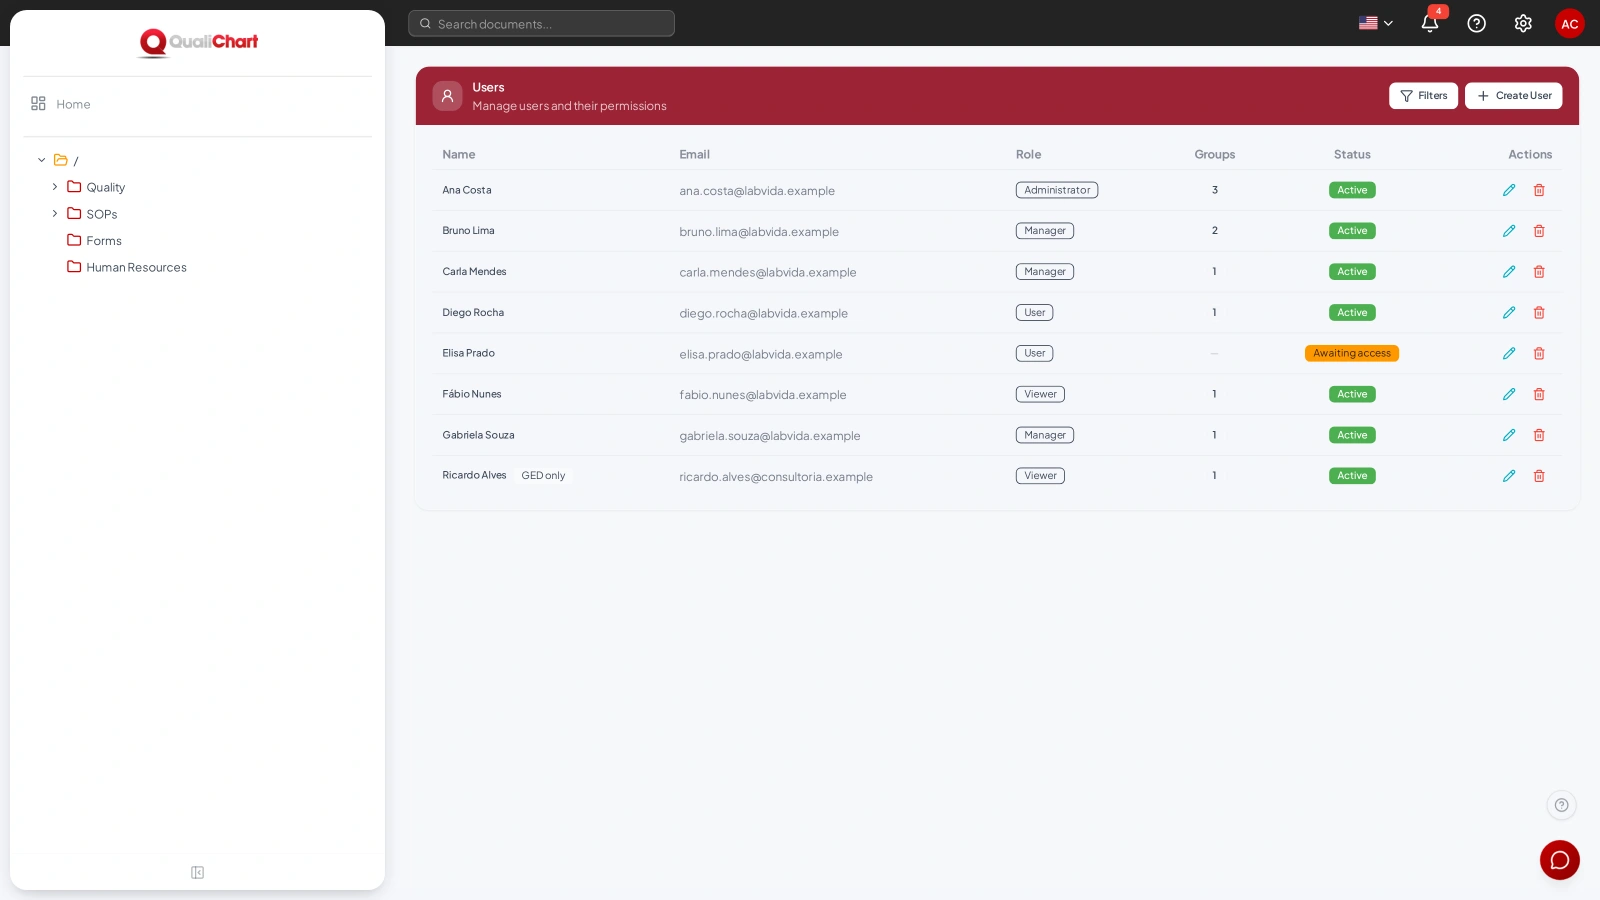Edit user Ana Costa

click(x=1509, y=190)
